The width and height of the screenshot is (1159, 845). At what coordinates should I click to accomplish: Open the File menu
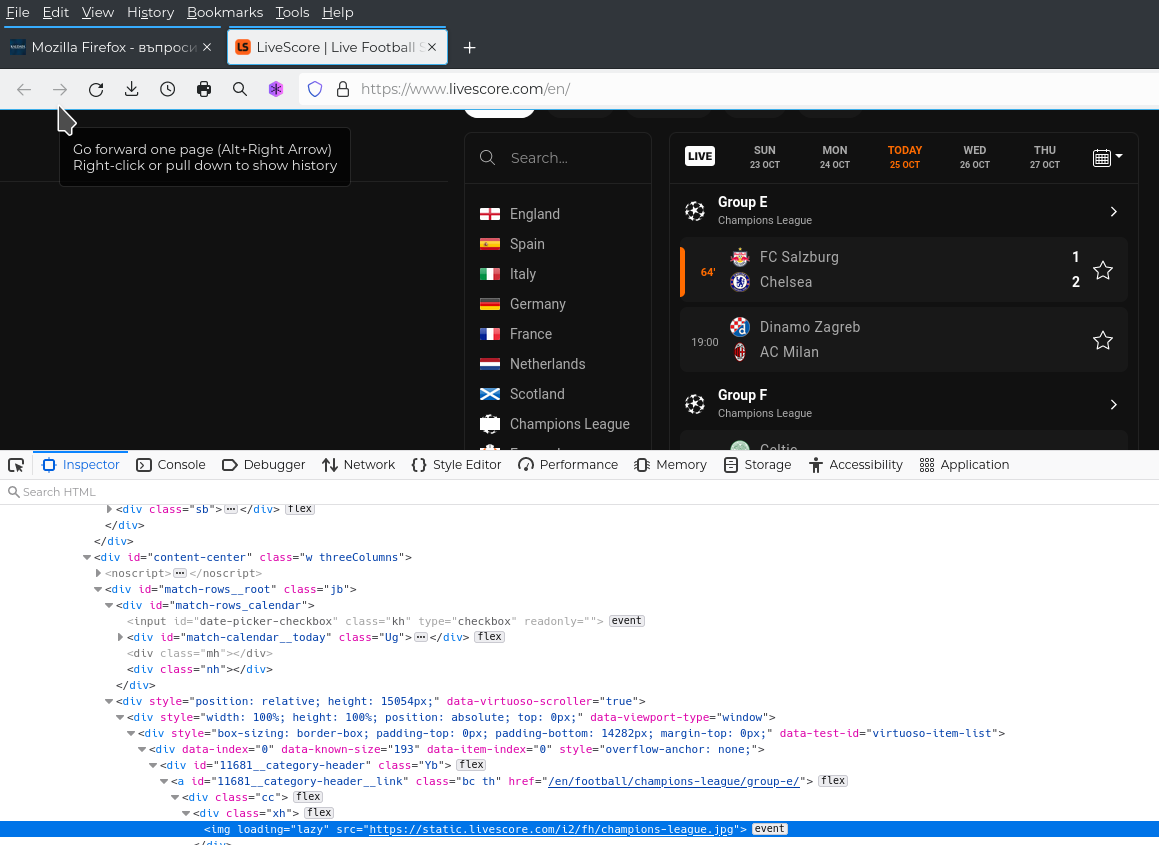[18, 13]
